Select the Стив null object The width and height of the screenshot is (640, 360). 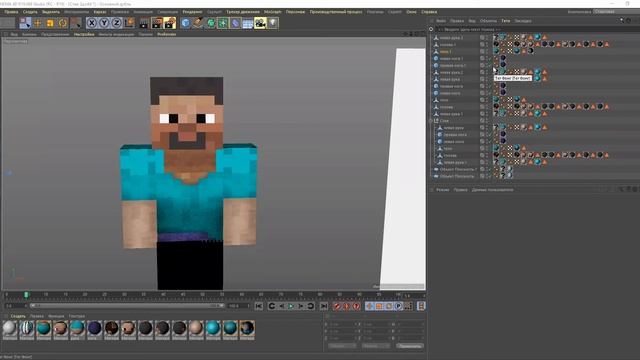click(444, 121)
